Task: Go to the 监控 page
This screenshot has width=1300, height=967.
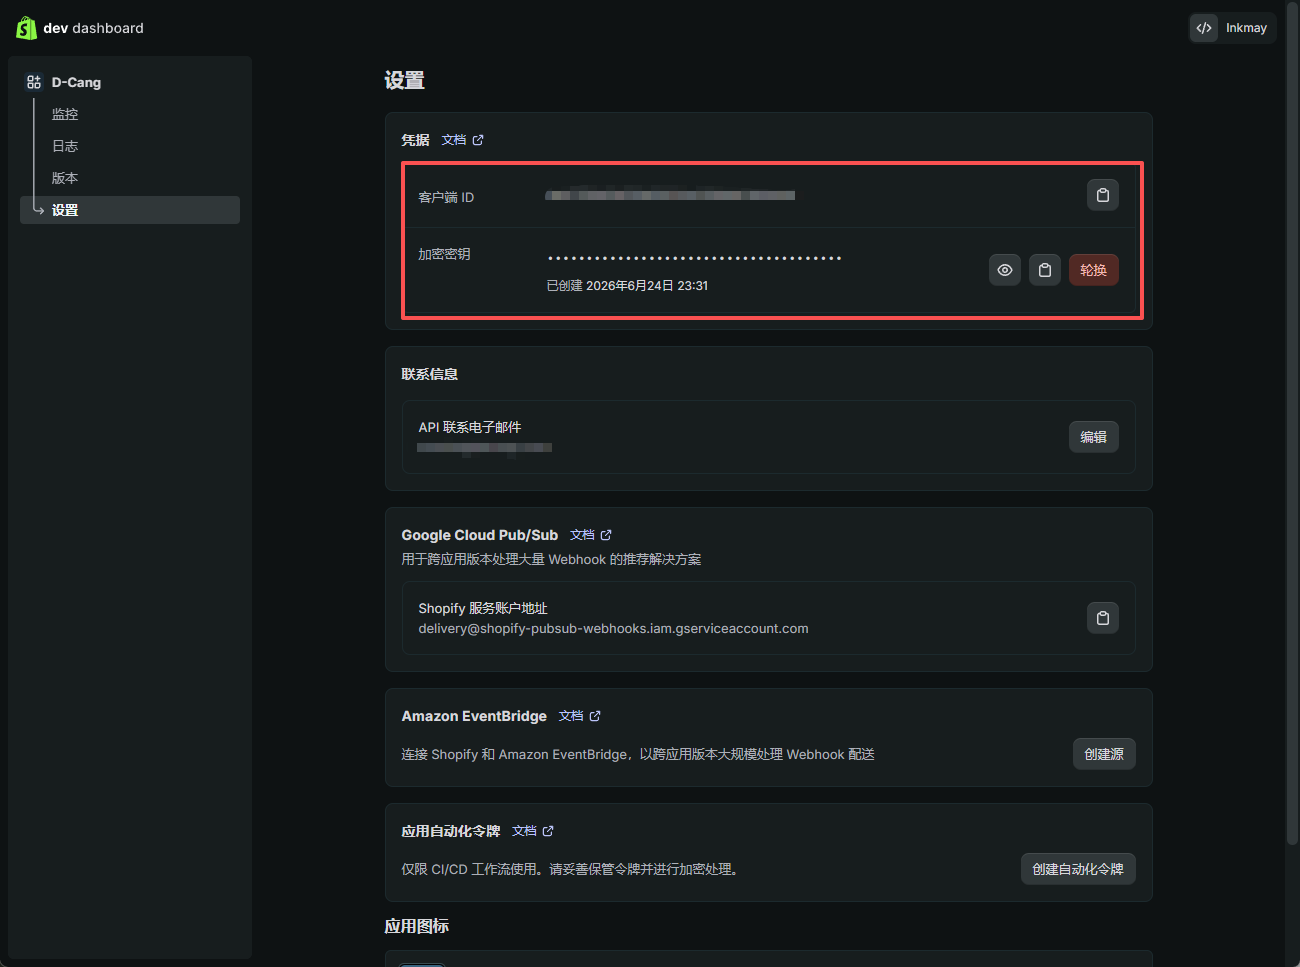Action: tap(65, 114)
